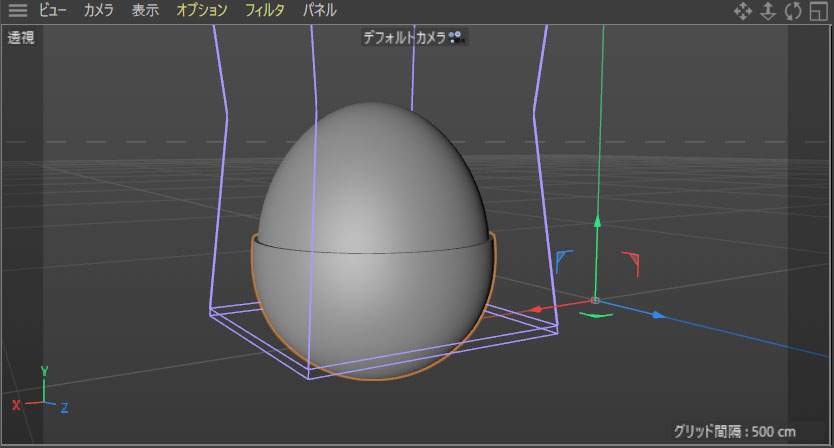This screenshot has width=834, height=448.
Task: Select the gray egg object
Action: (x=373, y=200)
